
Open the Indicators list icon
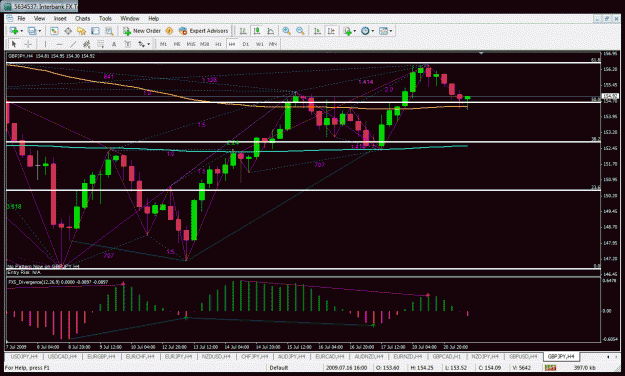pos(348,31)
